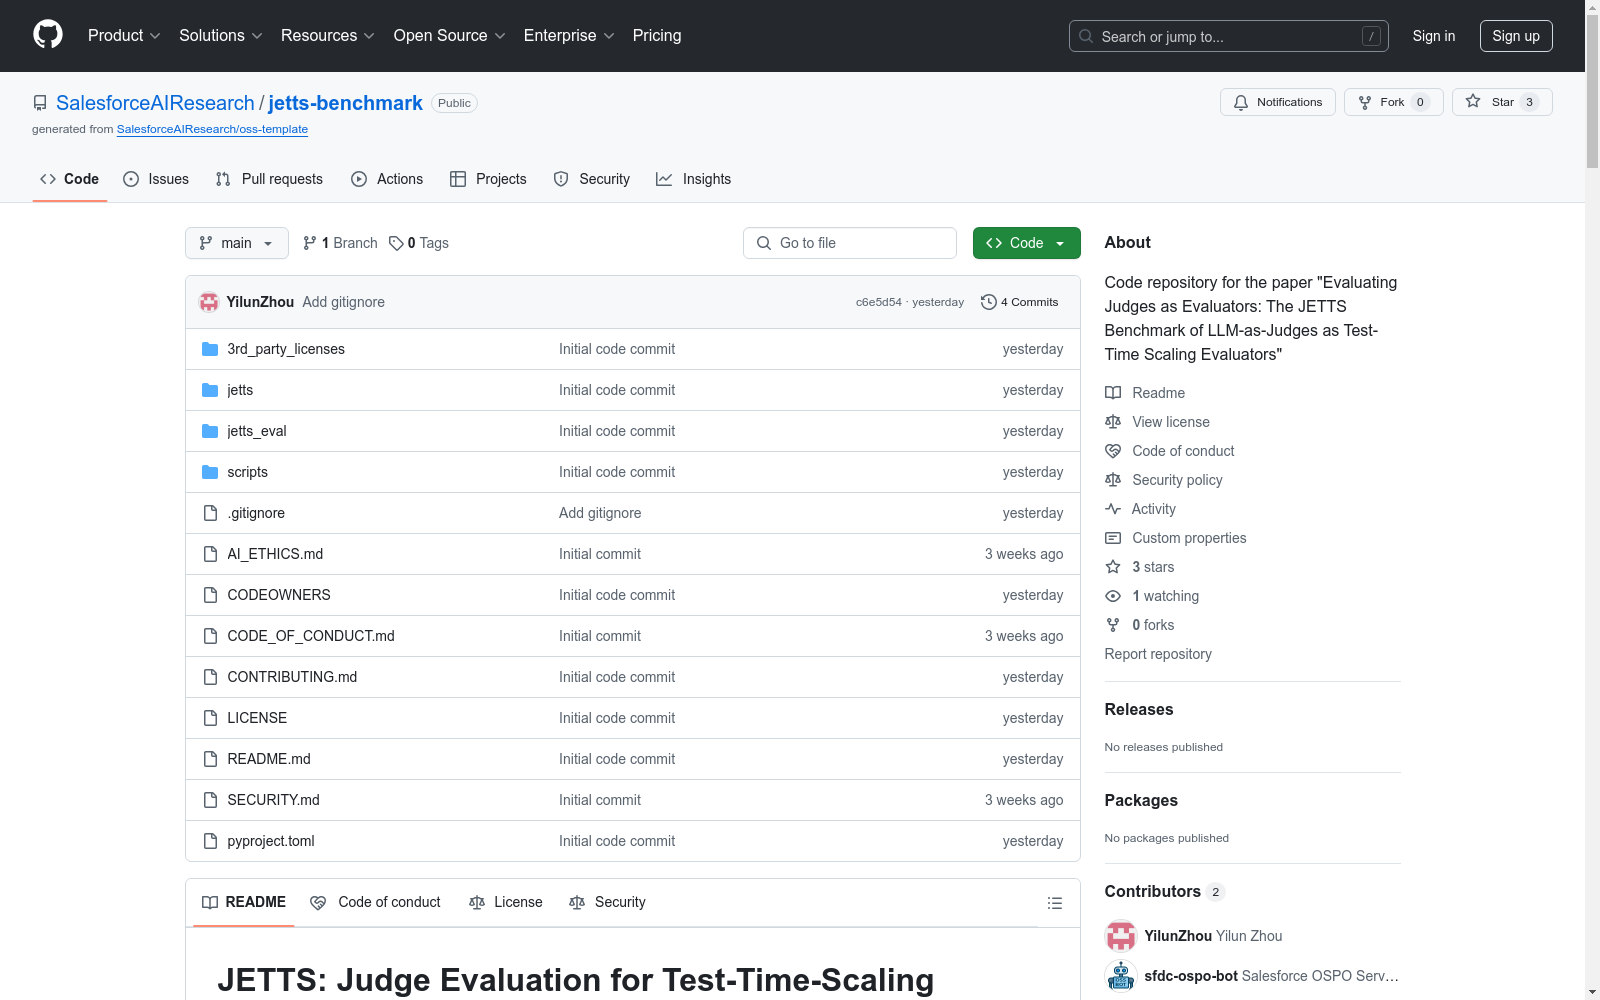Open the Projects tab

(488, 179)
